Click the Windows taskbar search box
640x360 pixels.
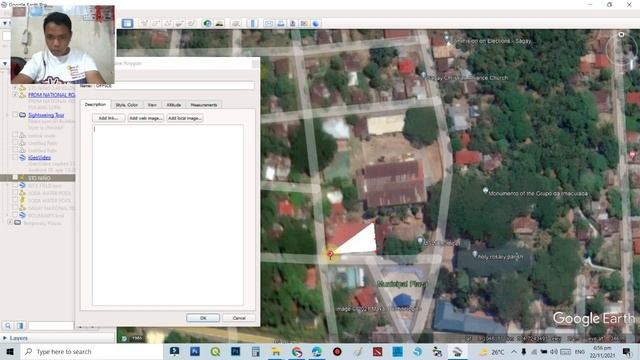92,351
